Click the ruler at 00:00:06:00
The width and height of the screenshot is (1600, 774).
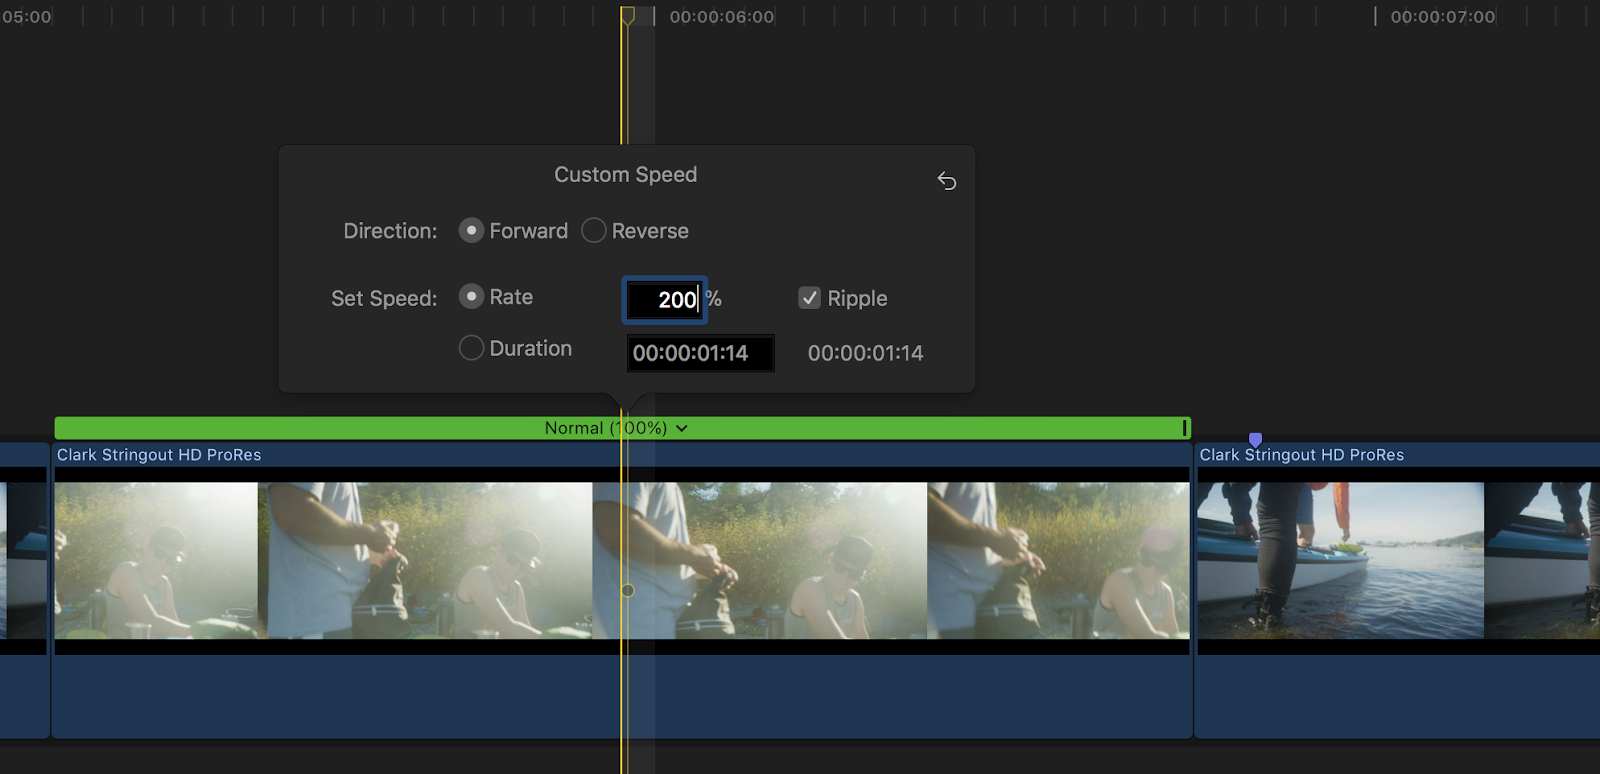click(x=655, y=17)
